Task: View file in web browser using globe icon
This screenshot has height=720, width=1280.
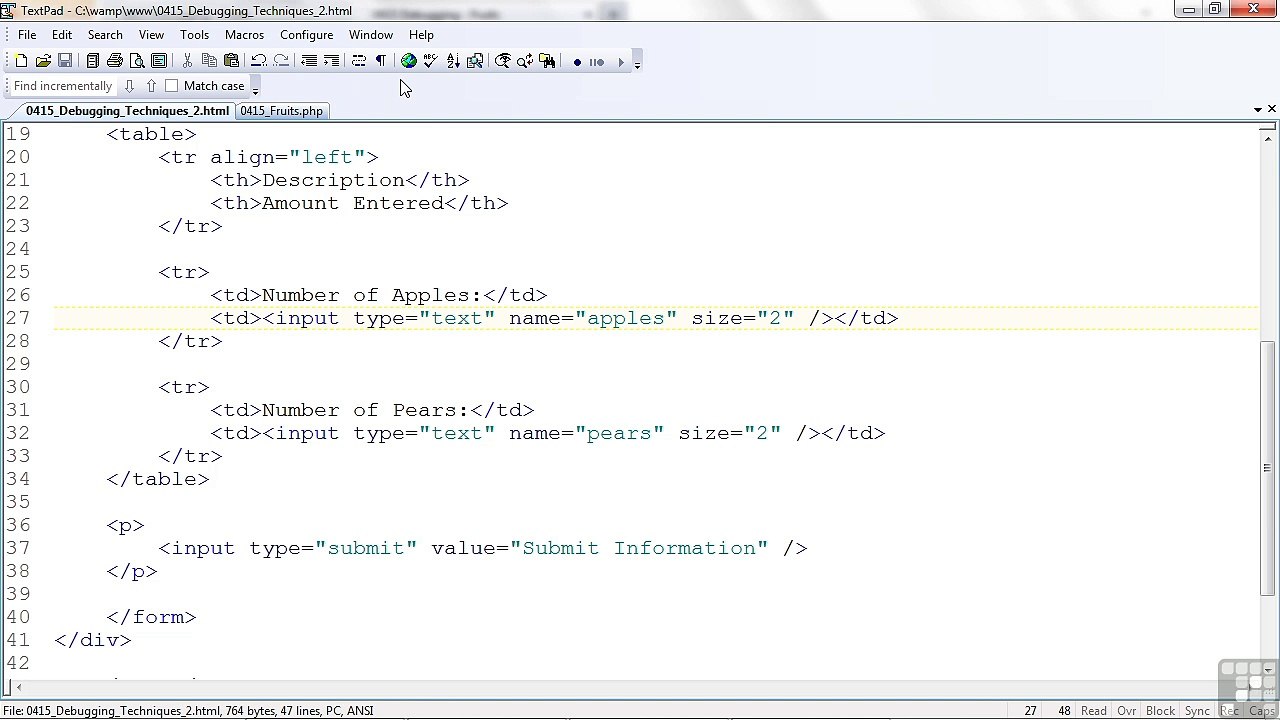Action: point(409,62)
